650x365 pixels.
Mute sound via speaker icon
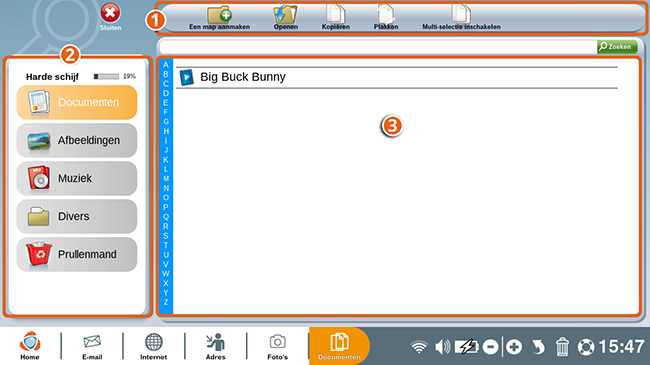442,347
